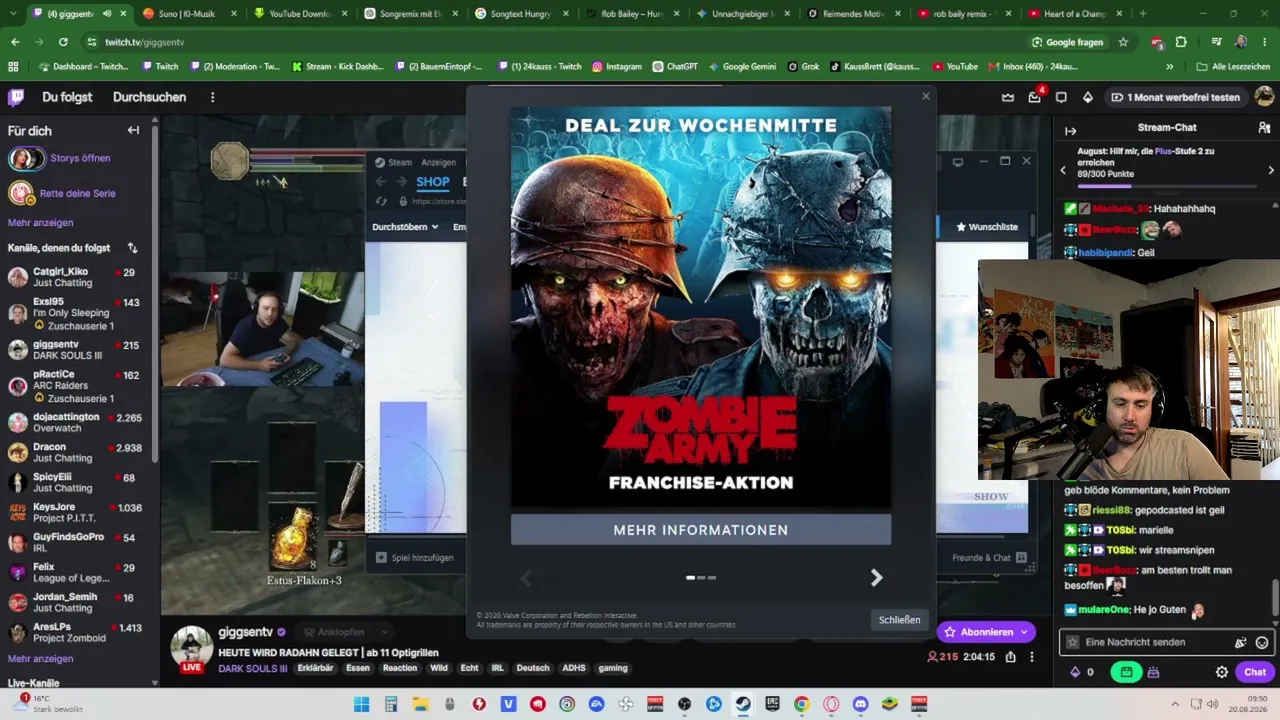Viewport: 1280px width, 720px height.
Task: Click Storys öffnen in the sidebar
Action: click(x=80, y=158)
